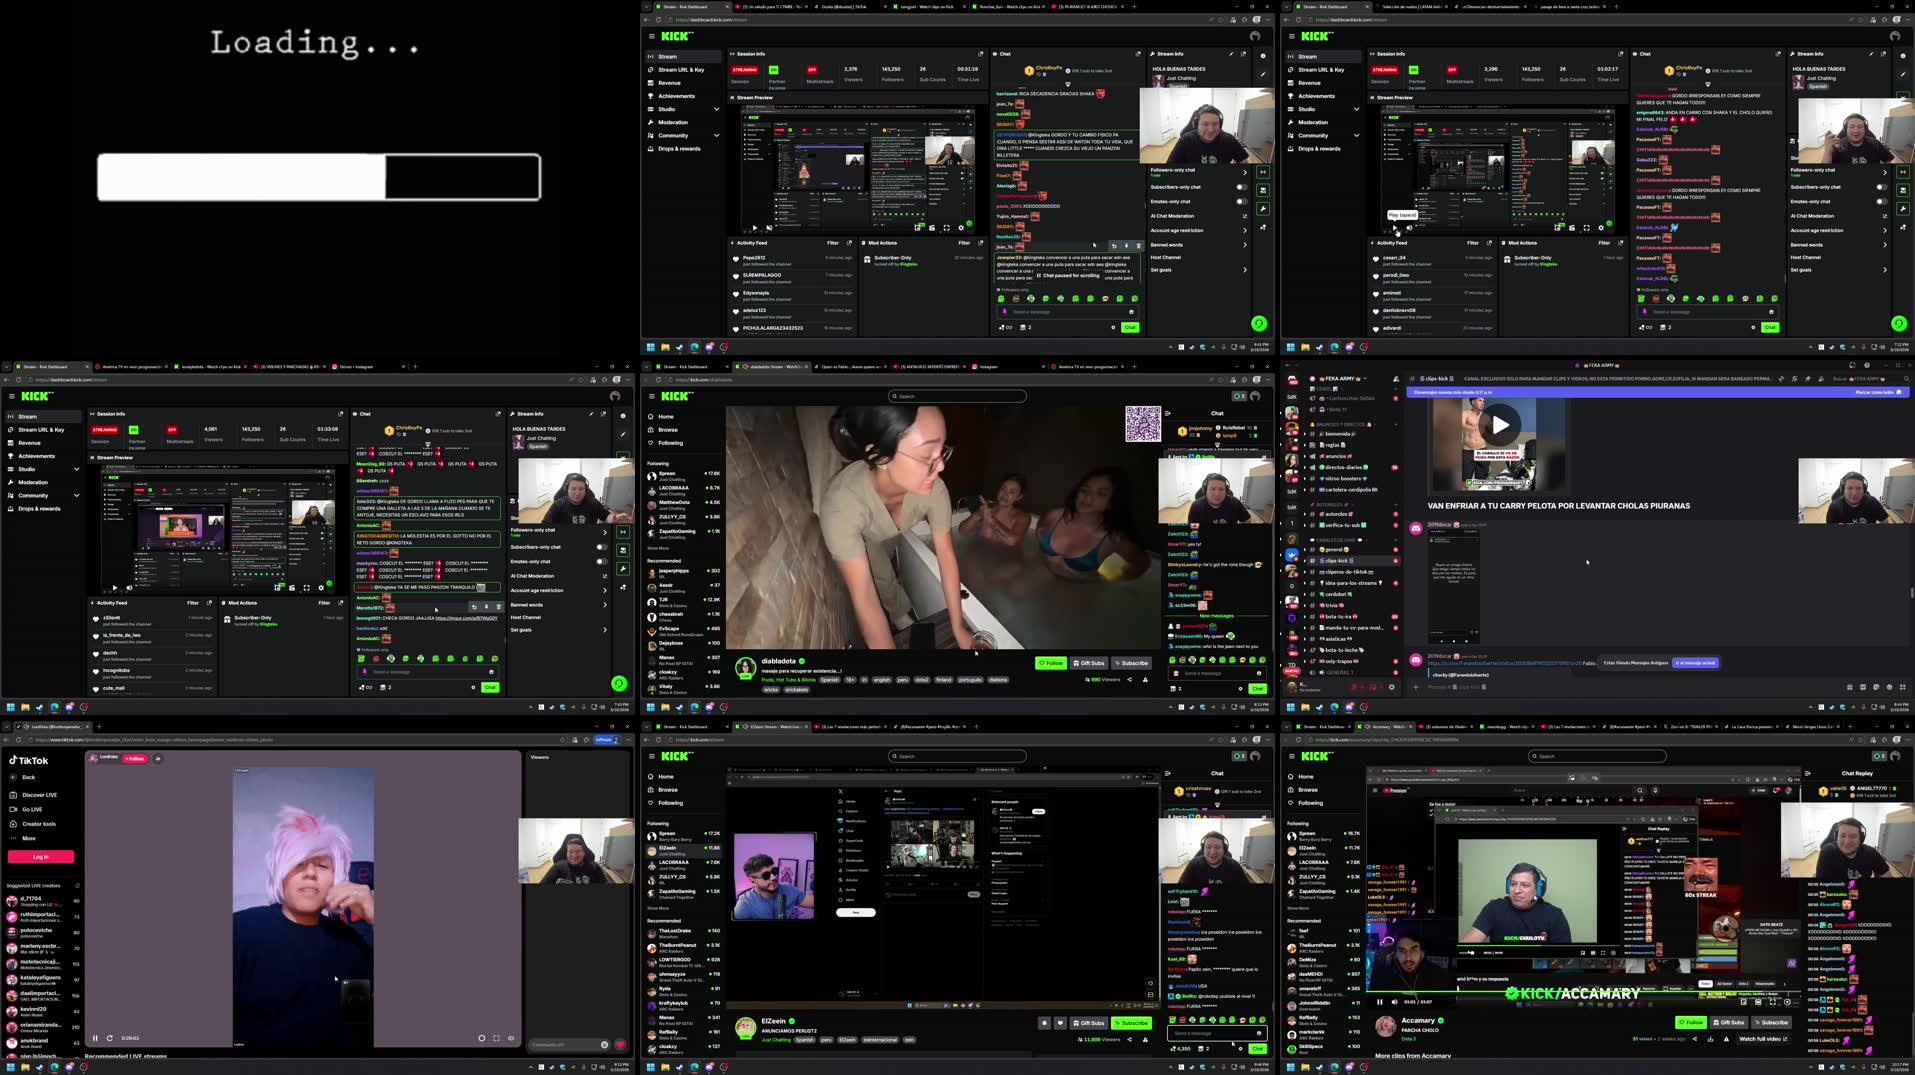The image size is (1915, 1075).
Task: Toggle the Subscribers-only chat switch
Action: [1240, 187]
